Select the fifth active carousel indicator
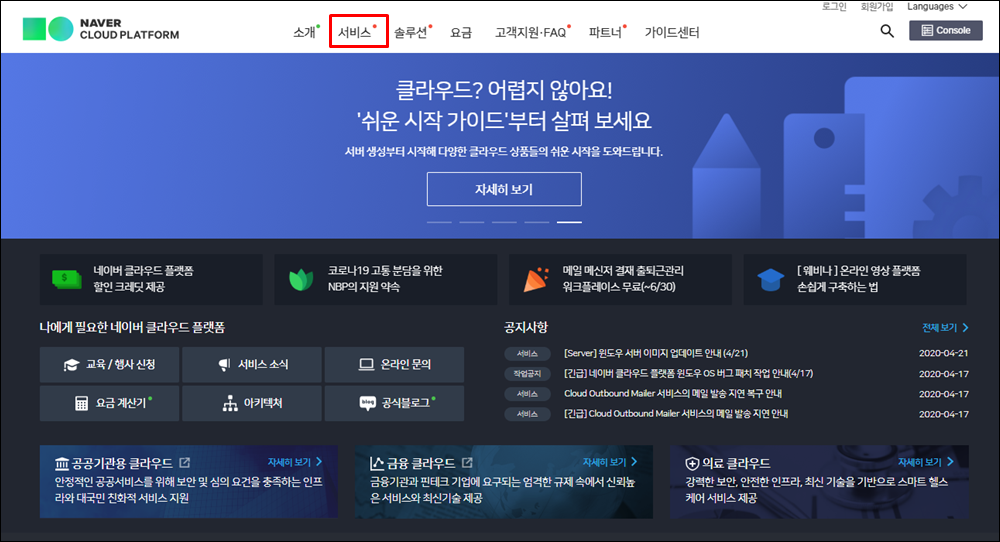The height and width of the screenshot is (542, 1000). tap(569, 222)
